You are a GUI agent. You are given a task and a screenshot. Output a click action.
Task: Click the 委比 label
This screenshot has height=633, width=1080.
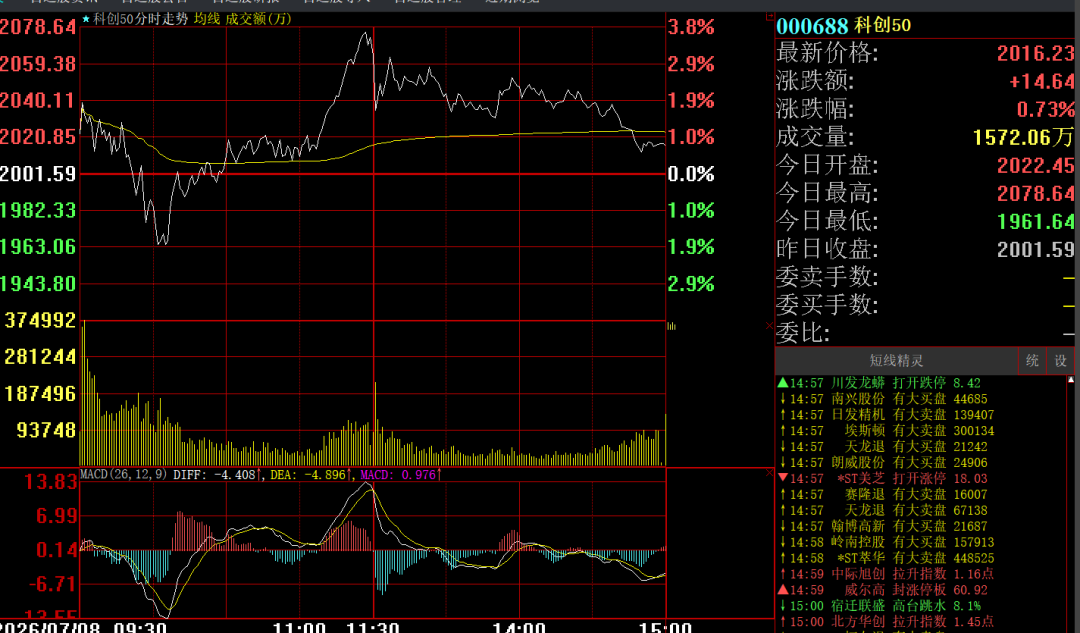point(803,333)
